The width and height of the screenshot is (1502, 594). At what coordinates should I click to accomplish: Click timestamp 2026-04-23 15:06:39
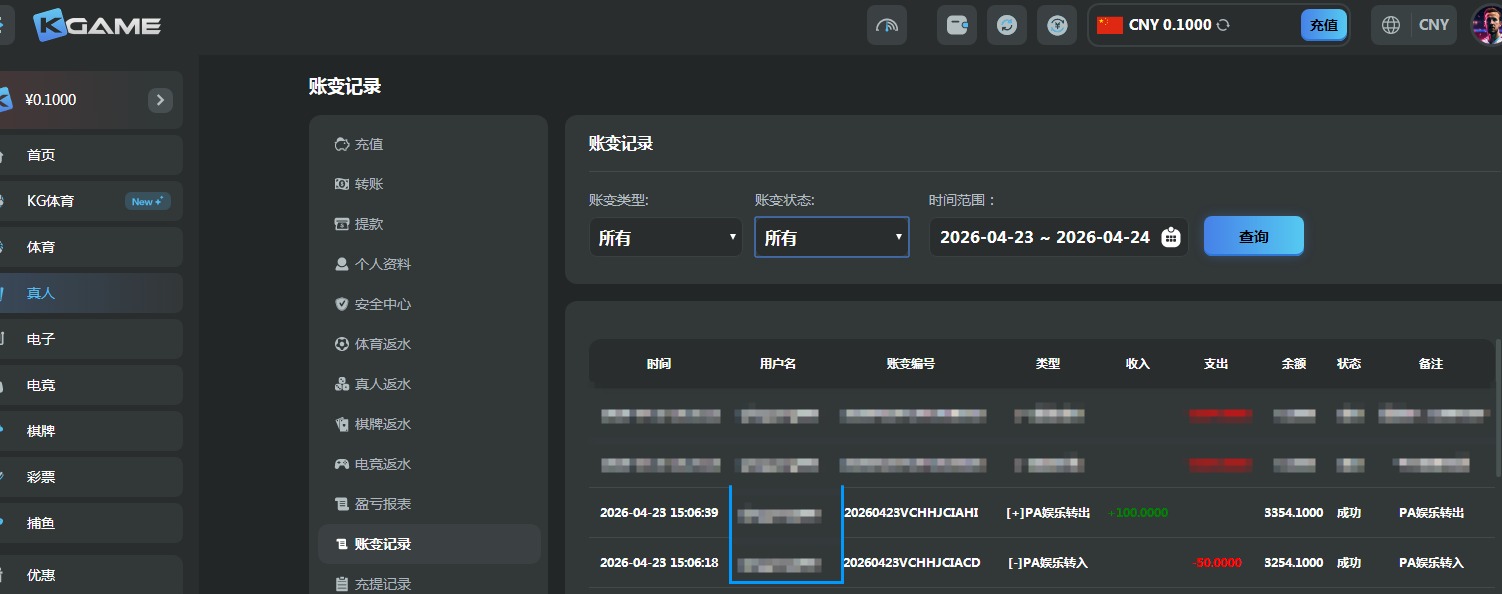coord(659,512)
